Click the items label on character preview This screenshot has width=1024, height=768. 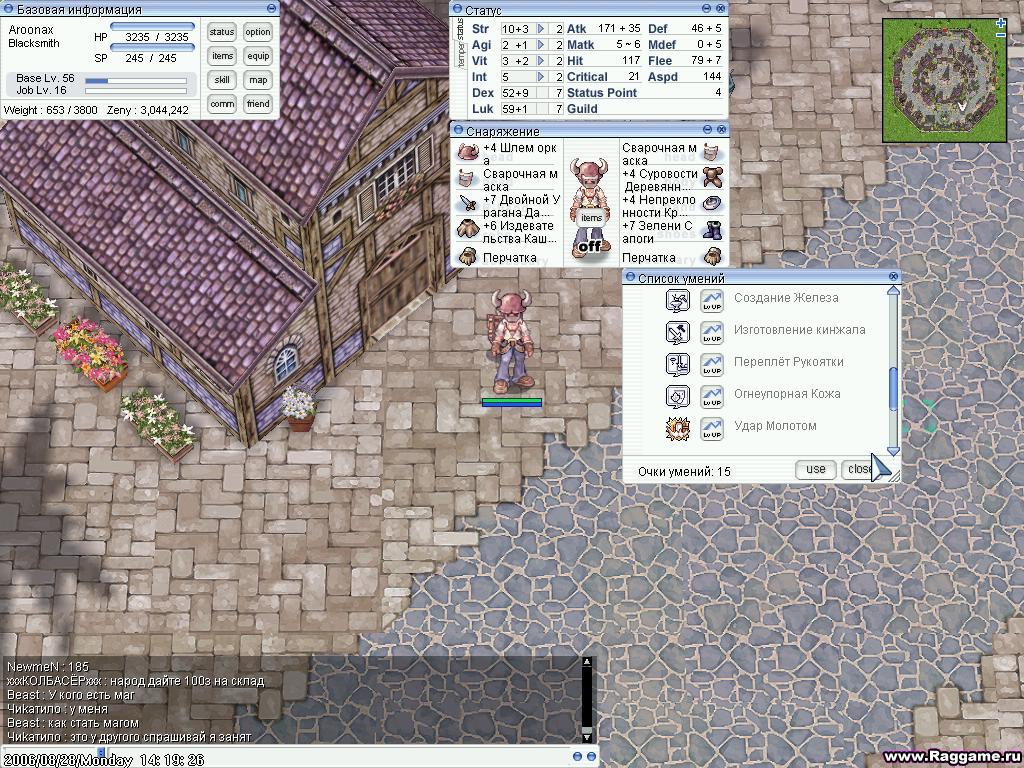click(591, 218)
